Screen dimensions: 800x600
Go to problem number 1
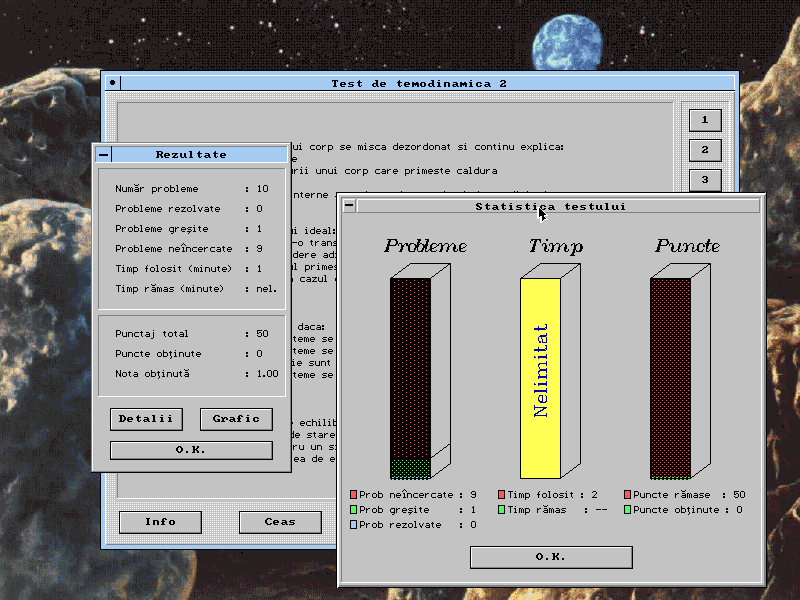pyautogui.click(x=704, y=120)
